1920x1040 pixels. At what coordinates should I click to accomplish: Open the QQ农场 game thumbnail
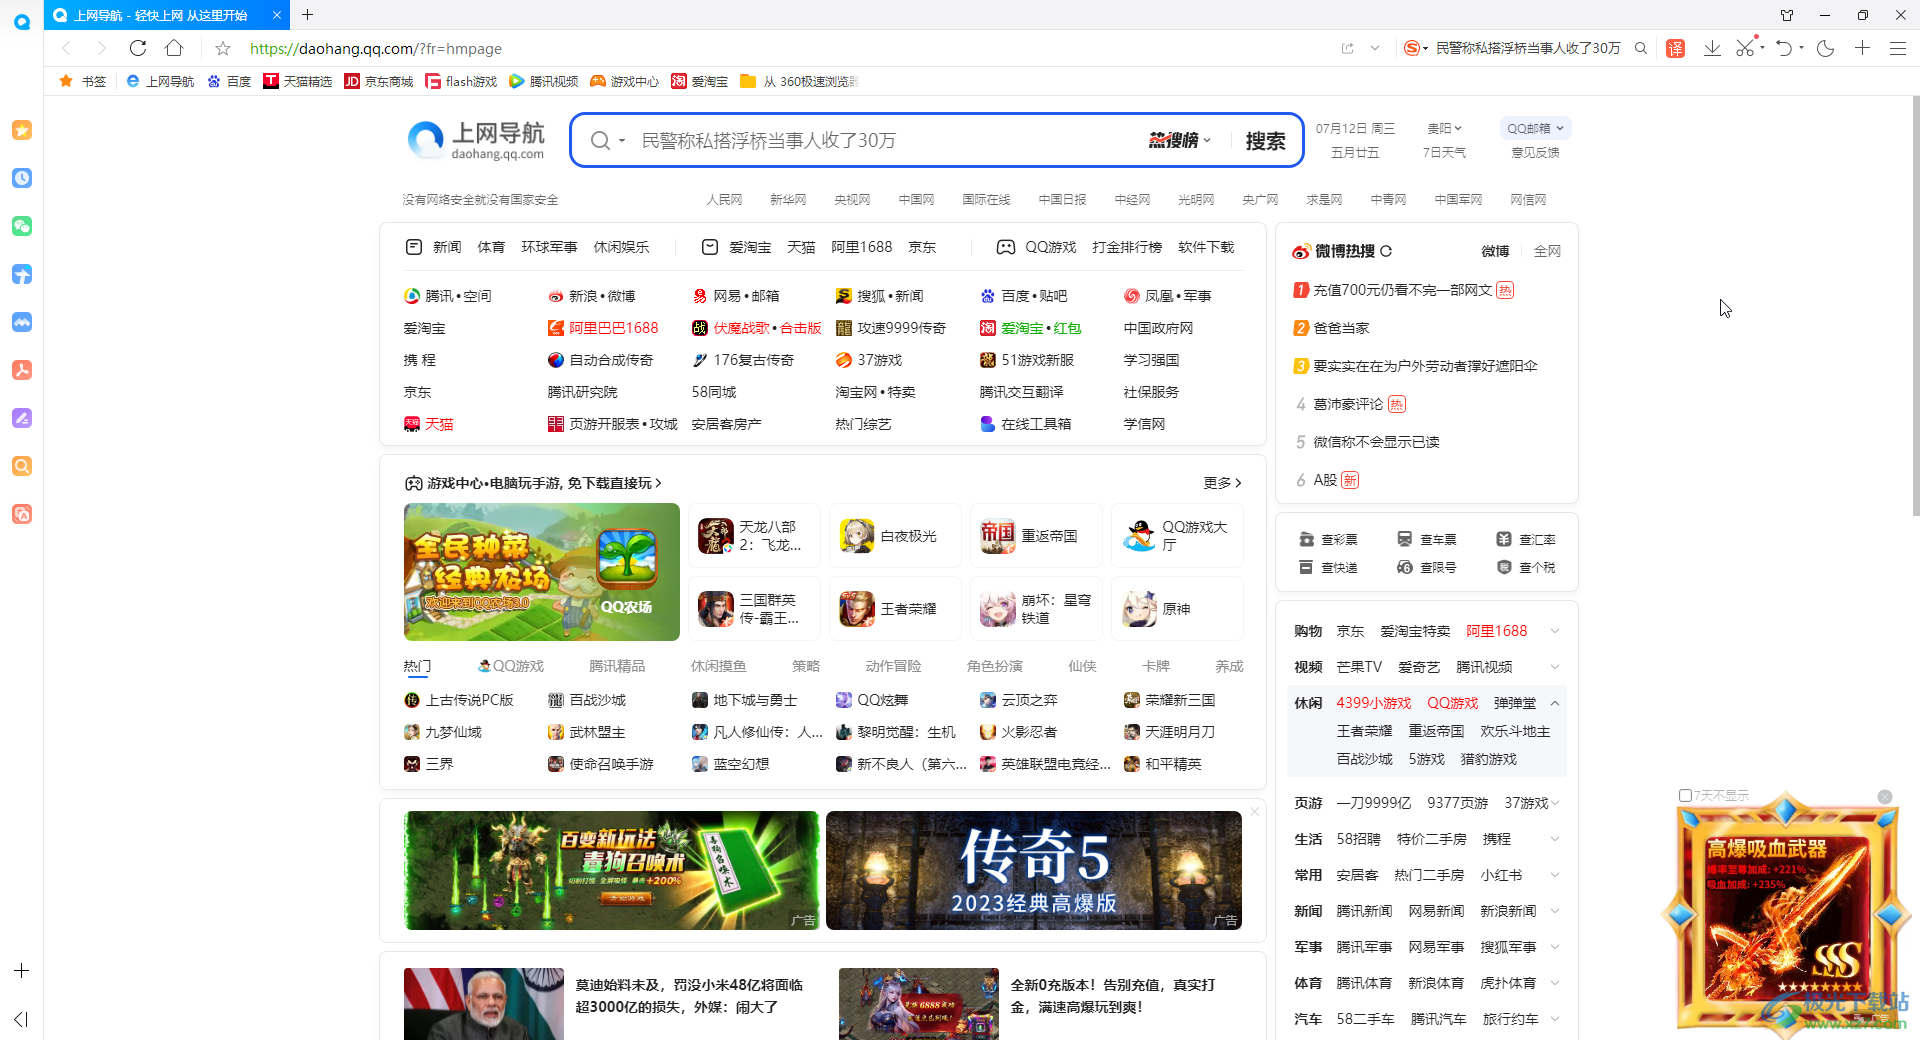pos(542,572)
